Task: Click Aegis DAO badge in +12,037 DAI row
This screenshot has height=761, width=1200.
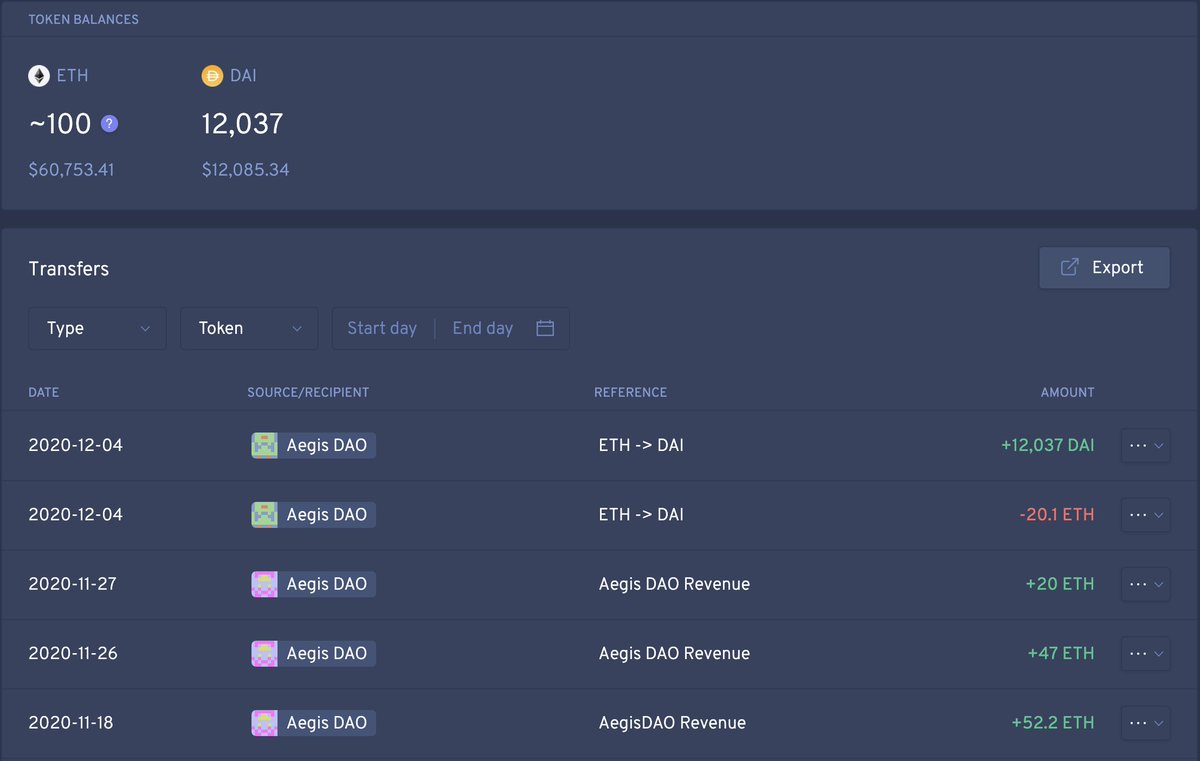Action: point(314,445)
